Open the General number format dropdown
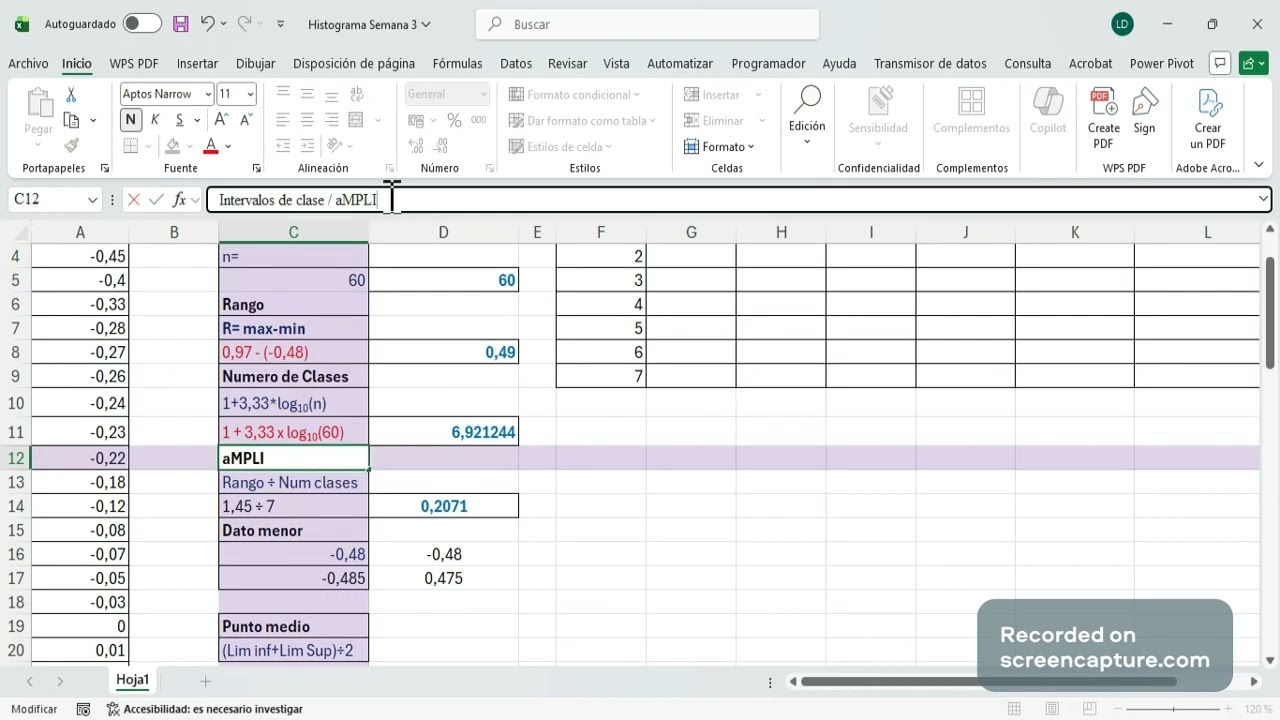This screenshot has width=1280, height=720. (484, 94)
